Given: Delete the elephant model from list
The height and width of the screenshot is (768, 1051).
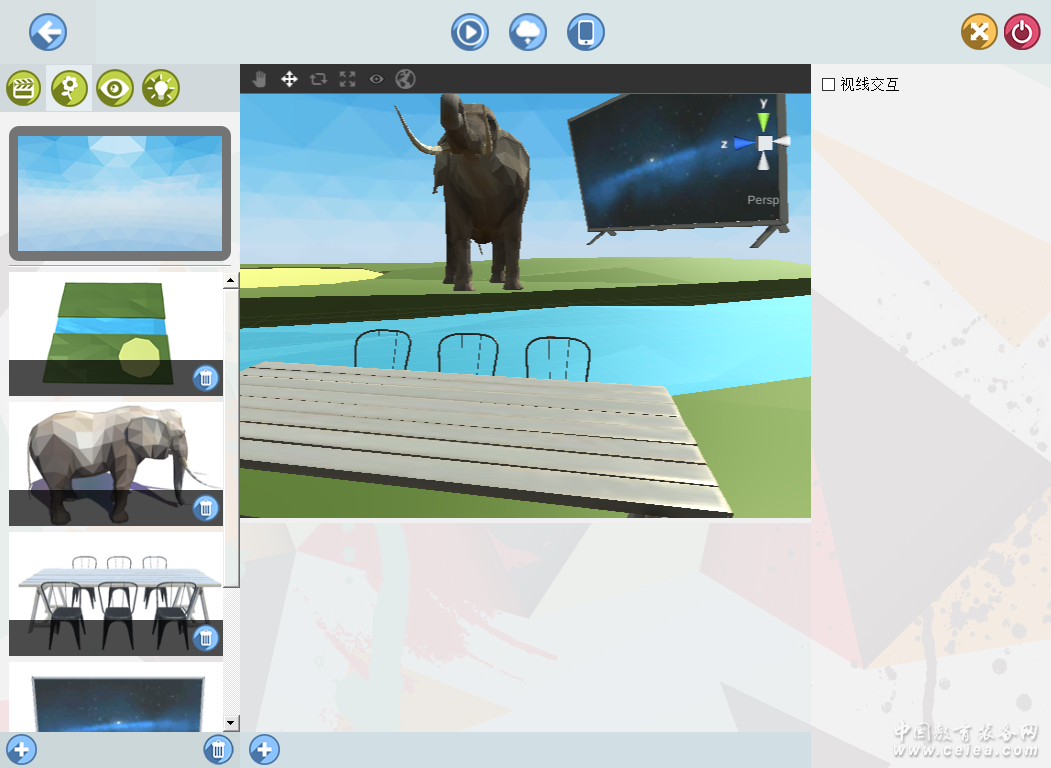Looking at the screenshot, I should pos(205,508).
